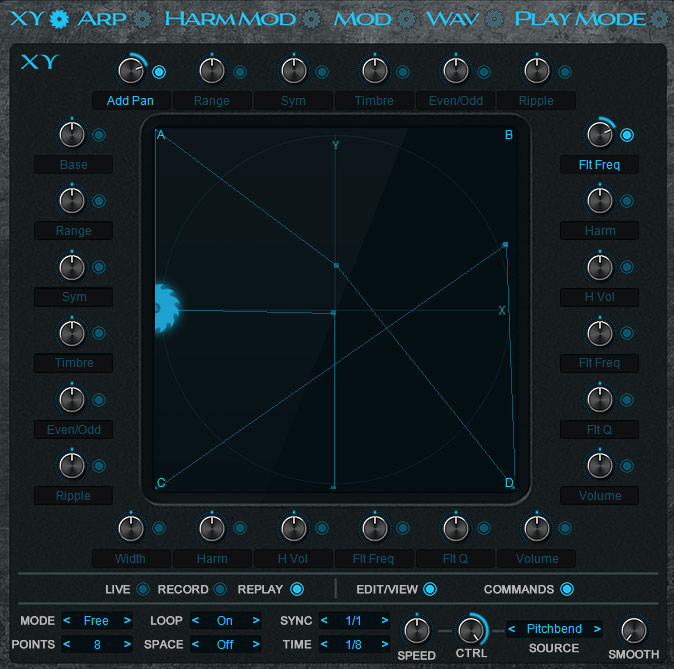The height and width of the screenshot is (669, 674).
Task: Click the Ctrl knob control
Action: click(x=470, y=630)
